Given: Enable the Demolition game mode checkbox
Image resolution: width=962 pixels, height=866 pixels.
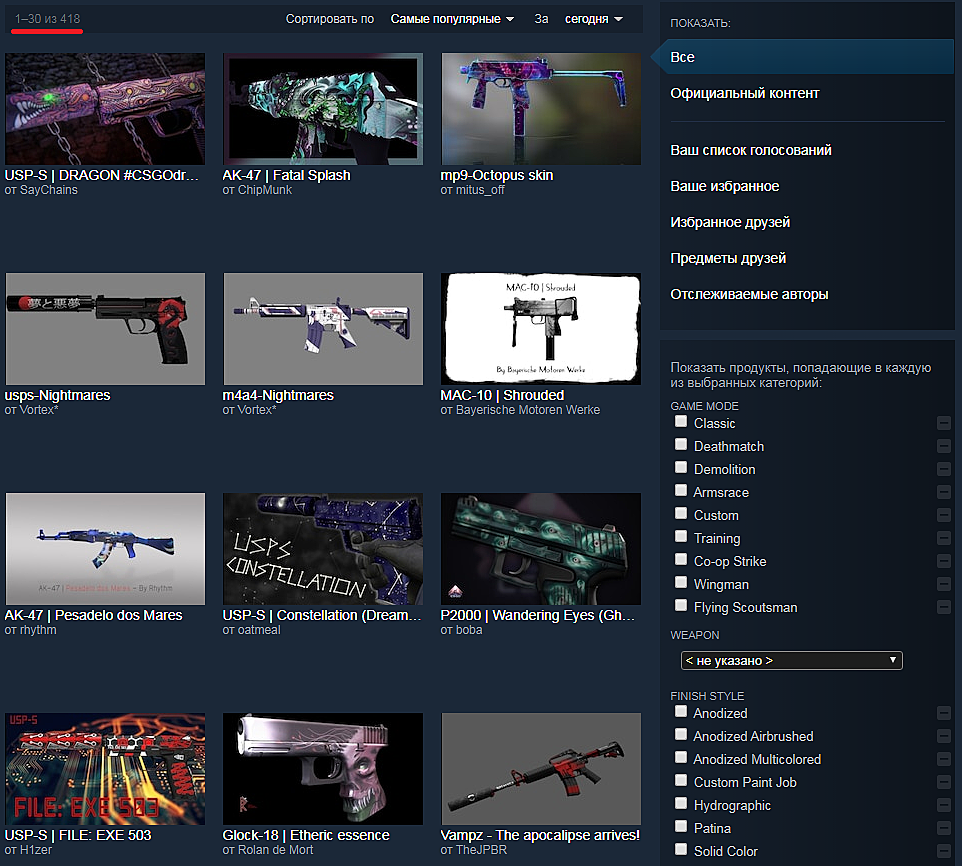Looking at the screenshot, I should tap(681, 468).
